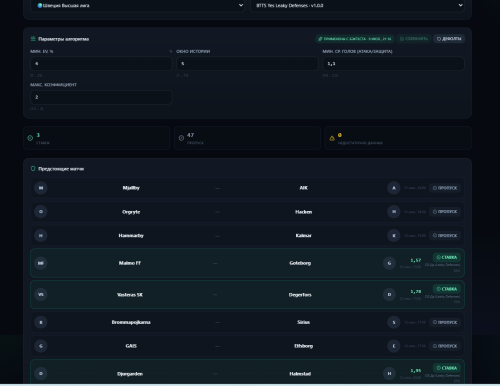Click the Goteborg team avatar

389,263
